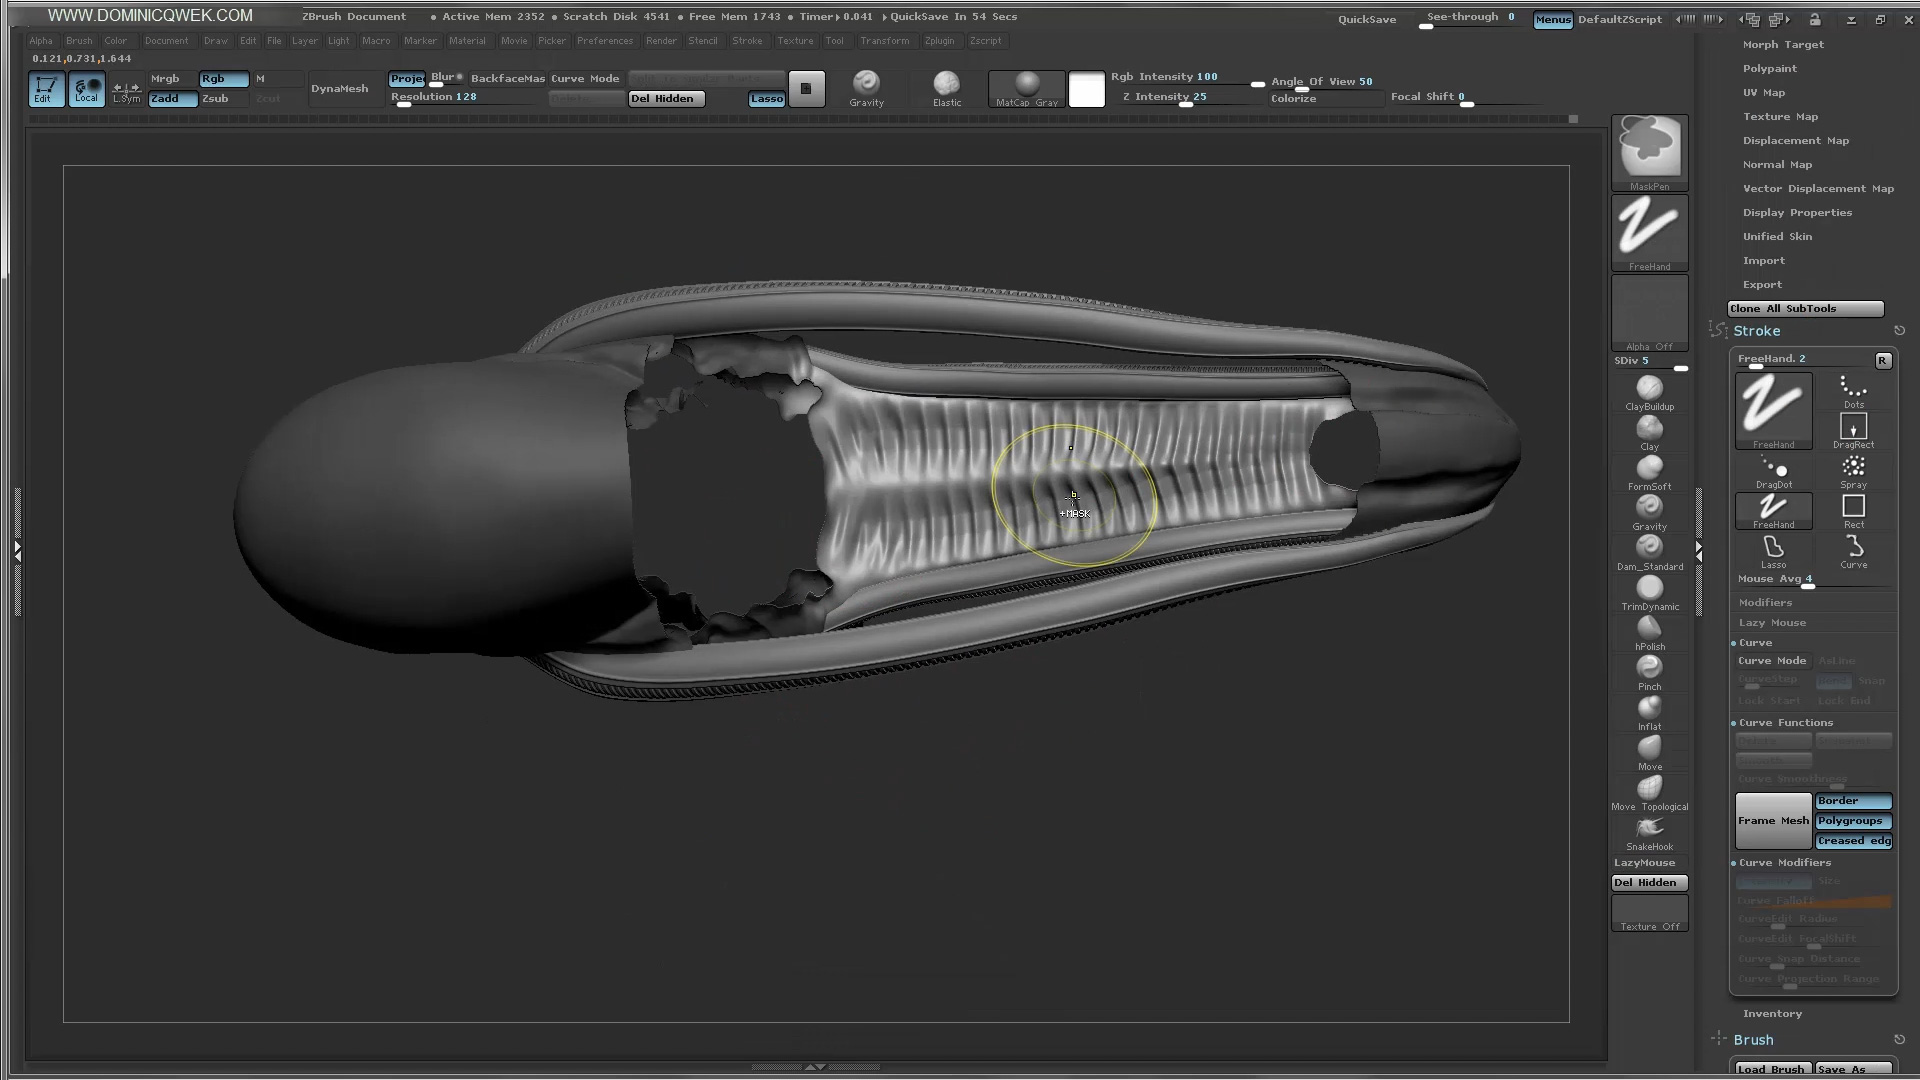Select the ClayBuildup brush icon
1920x1080 pixels.
tap(1649, 389)
